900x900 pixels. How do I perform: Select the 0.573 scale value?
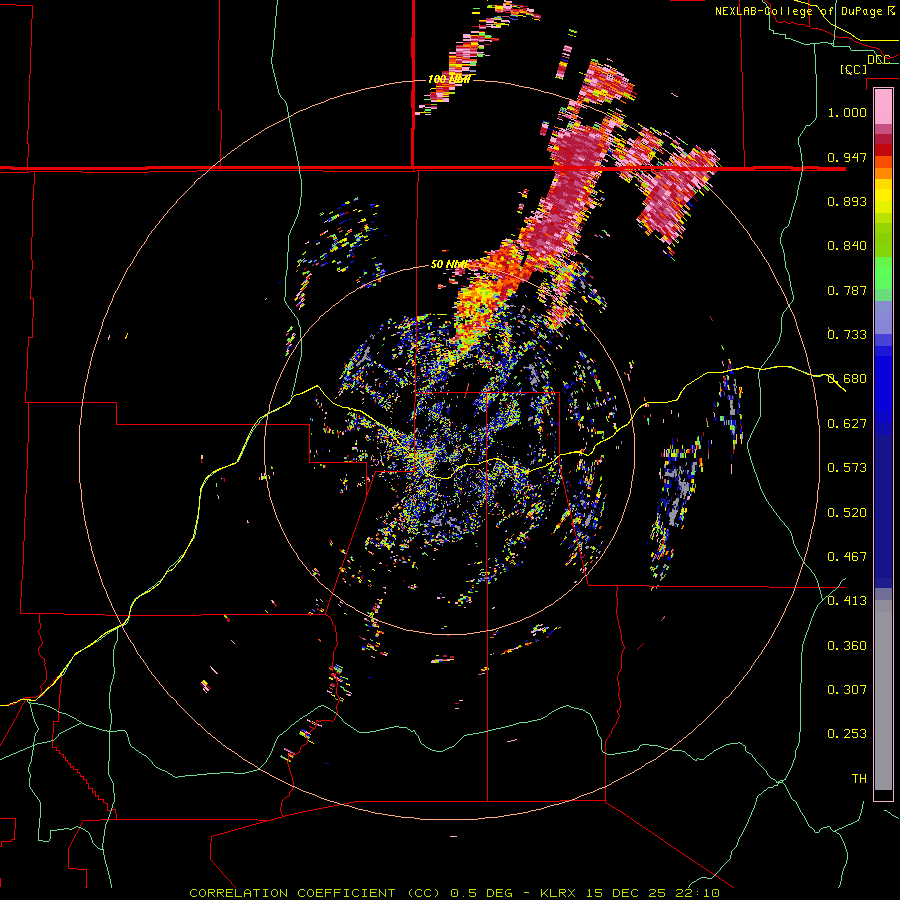point(847,468)
